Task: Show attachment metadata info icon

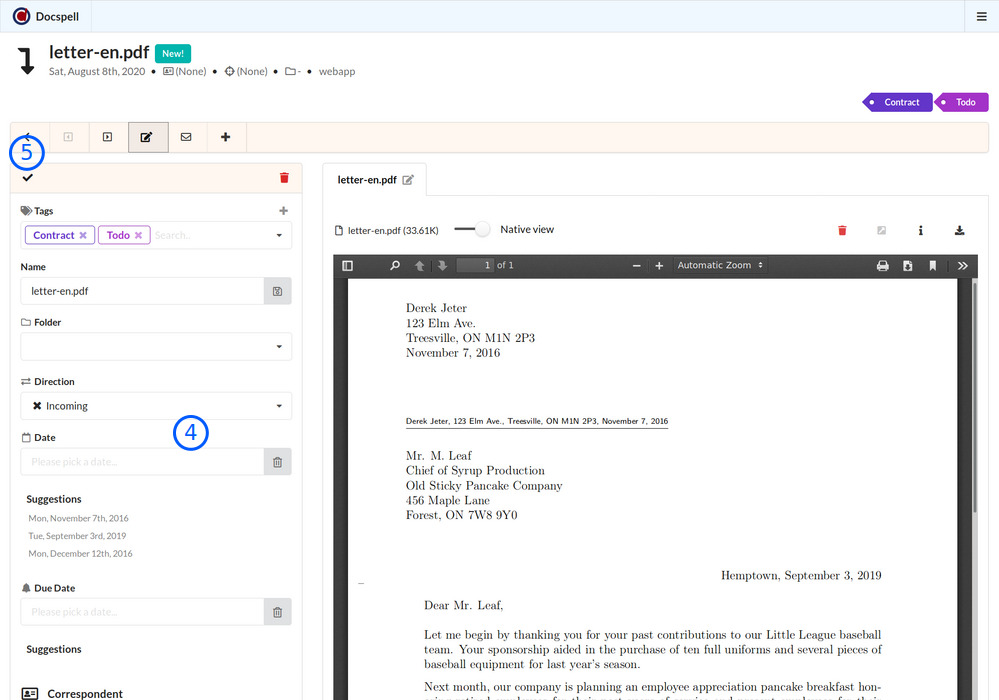Action: [920, 230]
